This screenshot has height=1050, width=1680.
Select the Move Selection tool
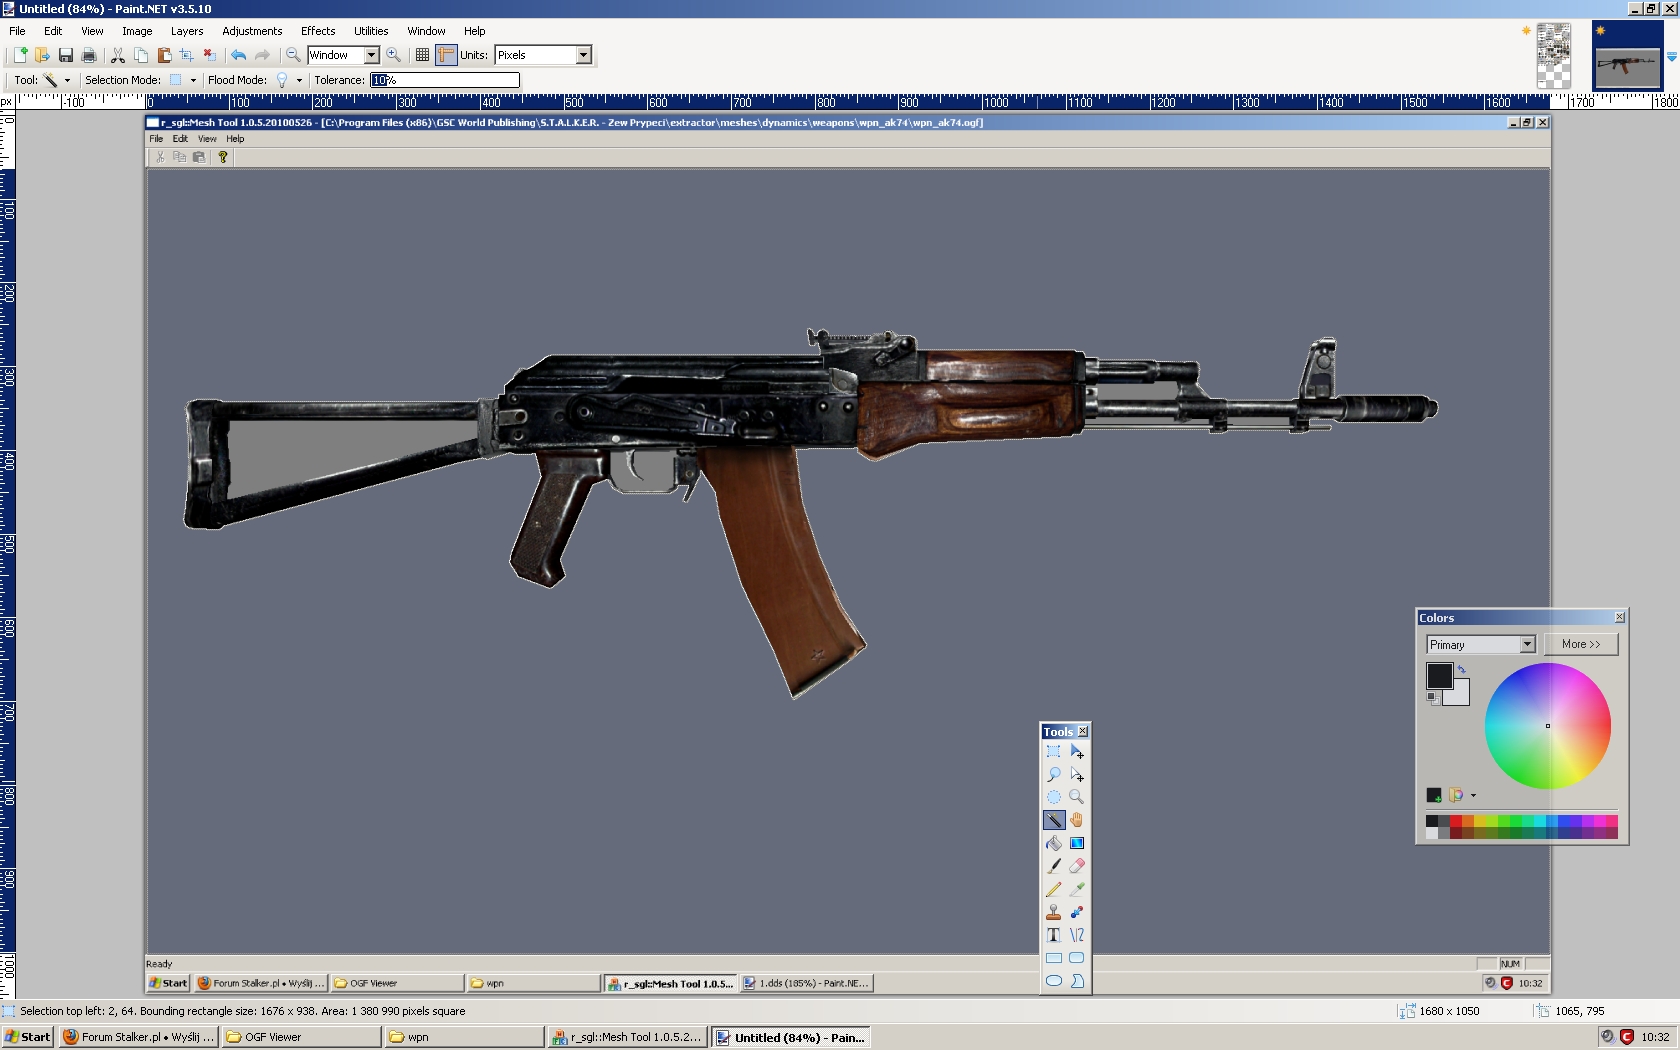(x=1077, y=774)
